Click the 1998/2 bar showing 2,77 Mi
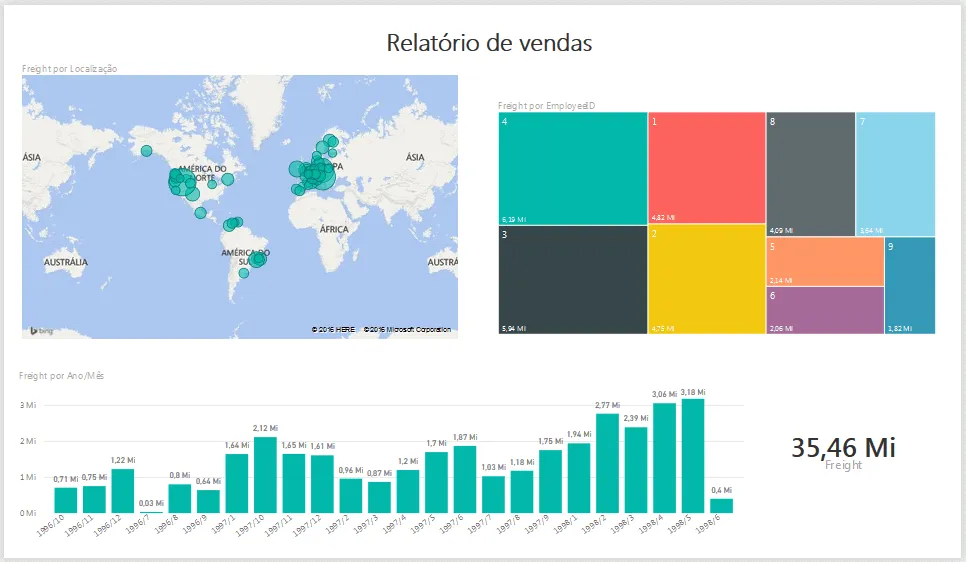Image resolution: width=966 pixels, height=562 pixels. (607, 463)
